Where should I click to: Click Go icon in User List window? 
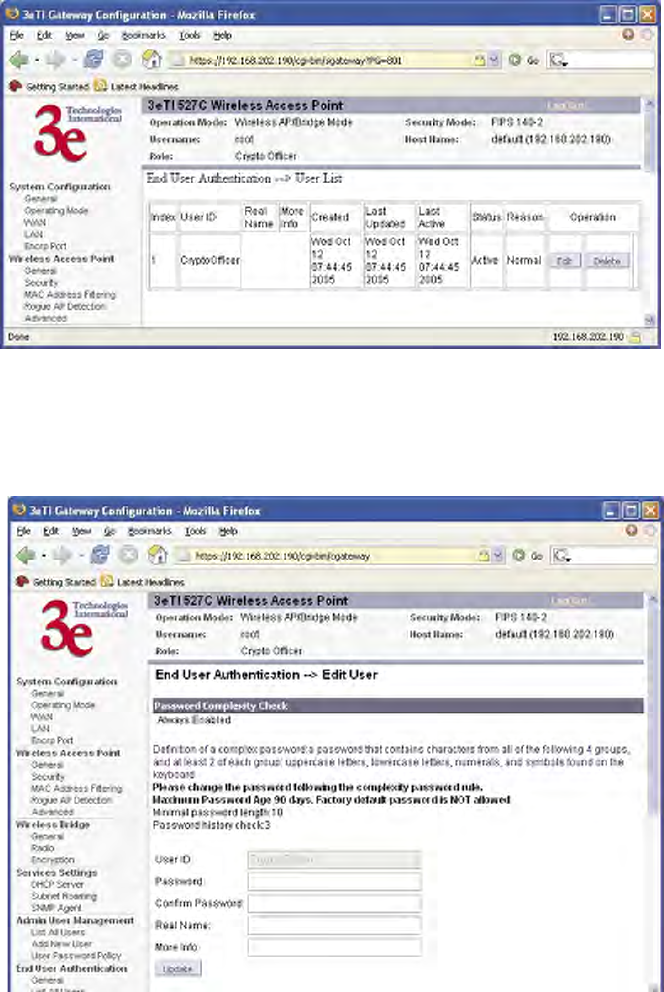coord(515,60)
